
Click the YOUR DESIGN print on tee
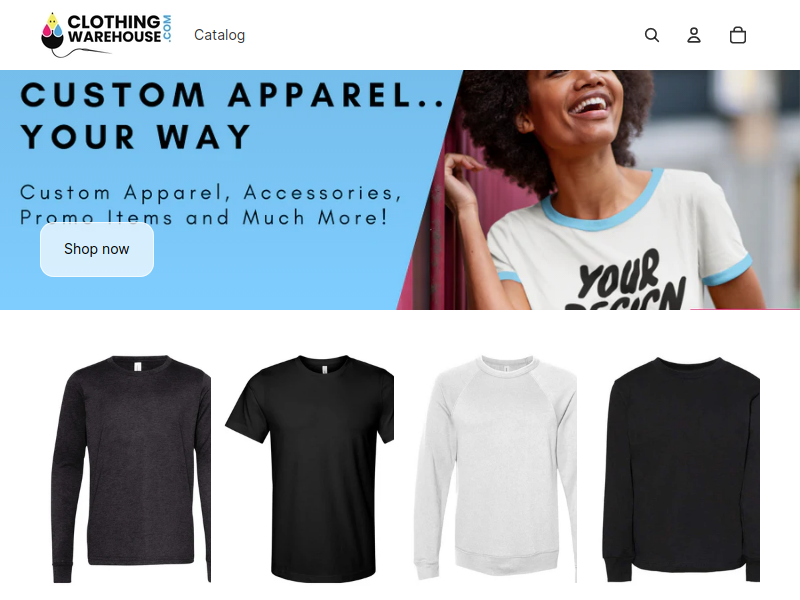pos(630,281)
